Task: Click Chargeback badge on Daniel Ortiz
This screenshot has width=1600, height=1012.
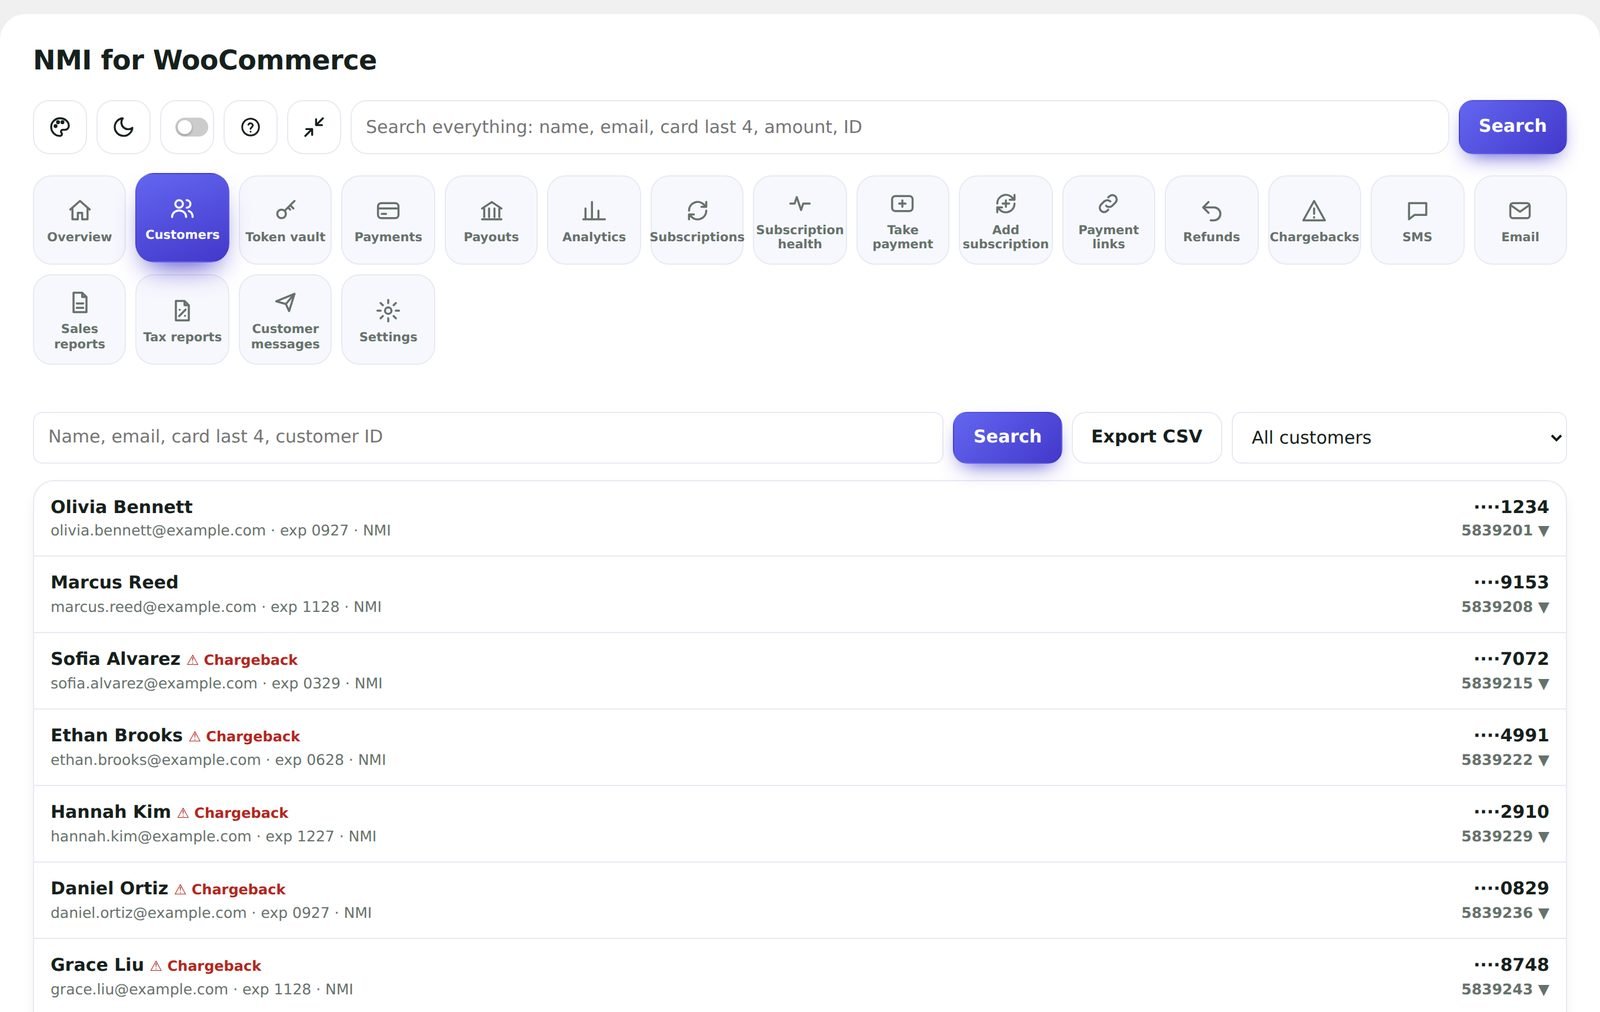Action: click(230, 890)
